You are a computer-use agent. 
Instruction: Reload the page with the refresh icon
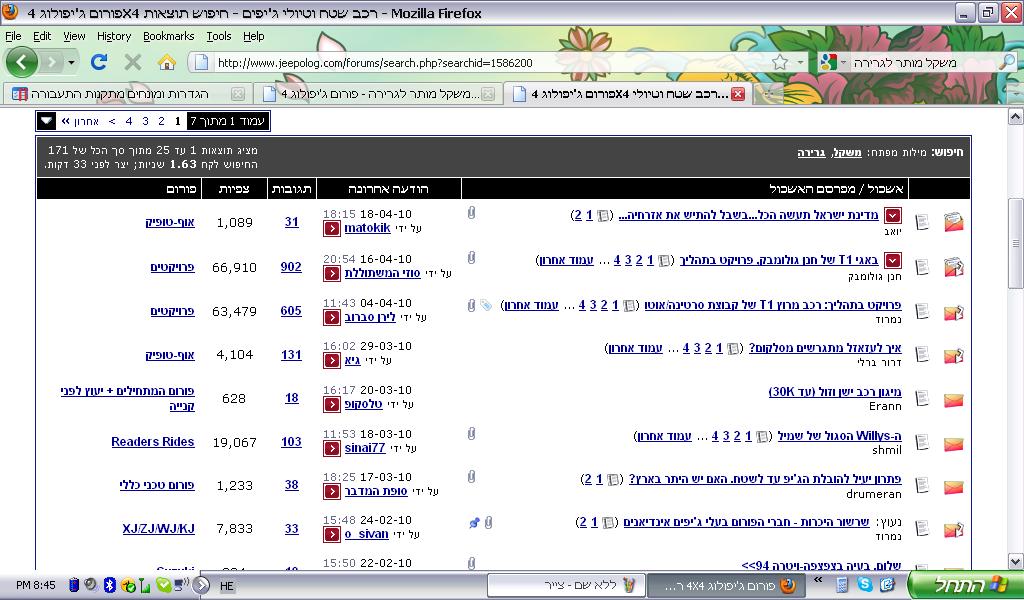coord(99,62)
